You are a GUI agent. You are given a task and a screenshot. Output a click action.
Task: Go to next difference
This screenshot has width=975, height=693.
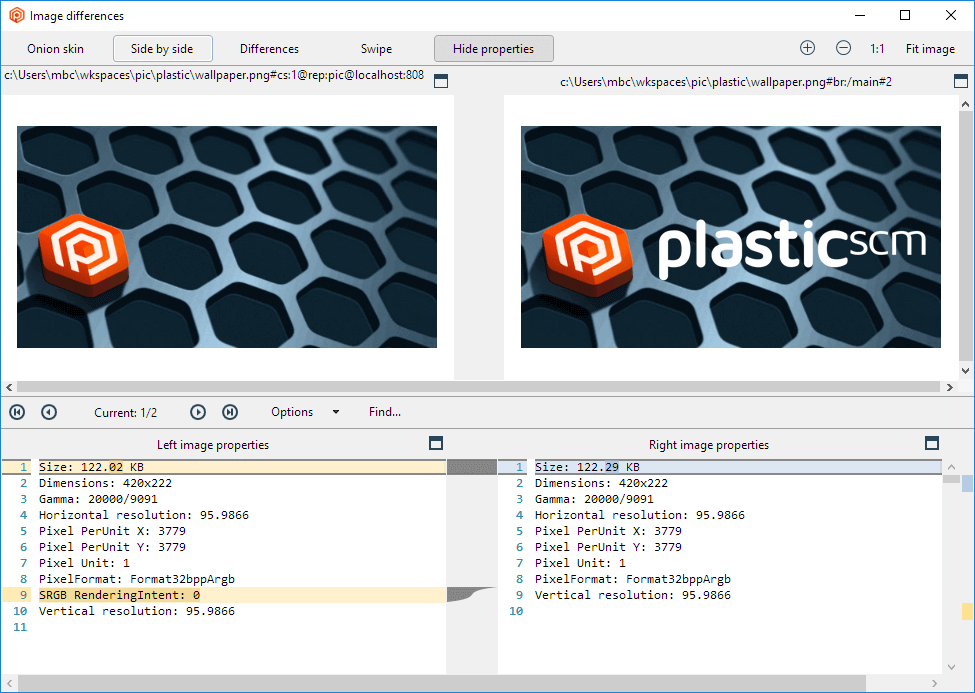click(198, 412)
